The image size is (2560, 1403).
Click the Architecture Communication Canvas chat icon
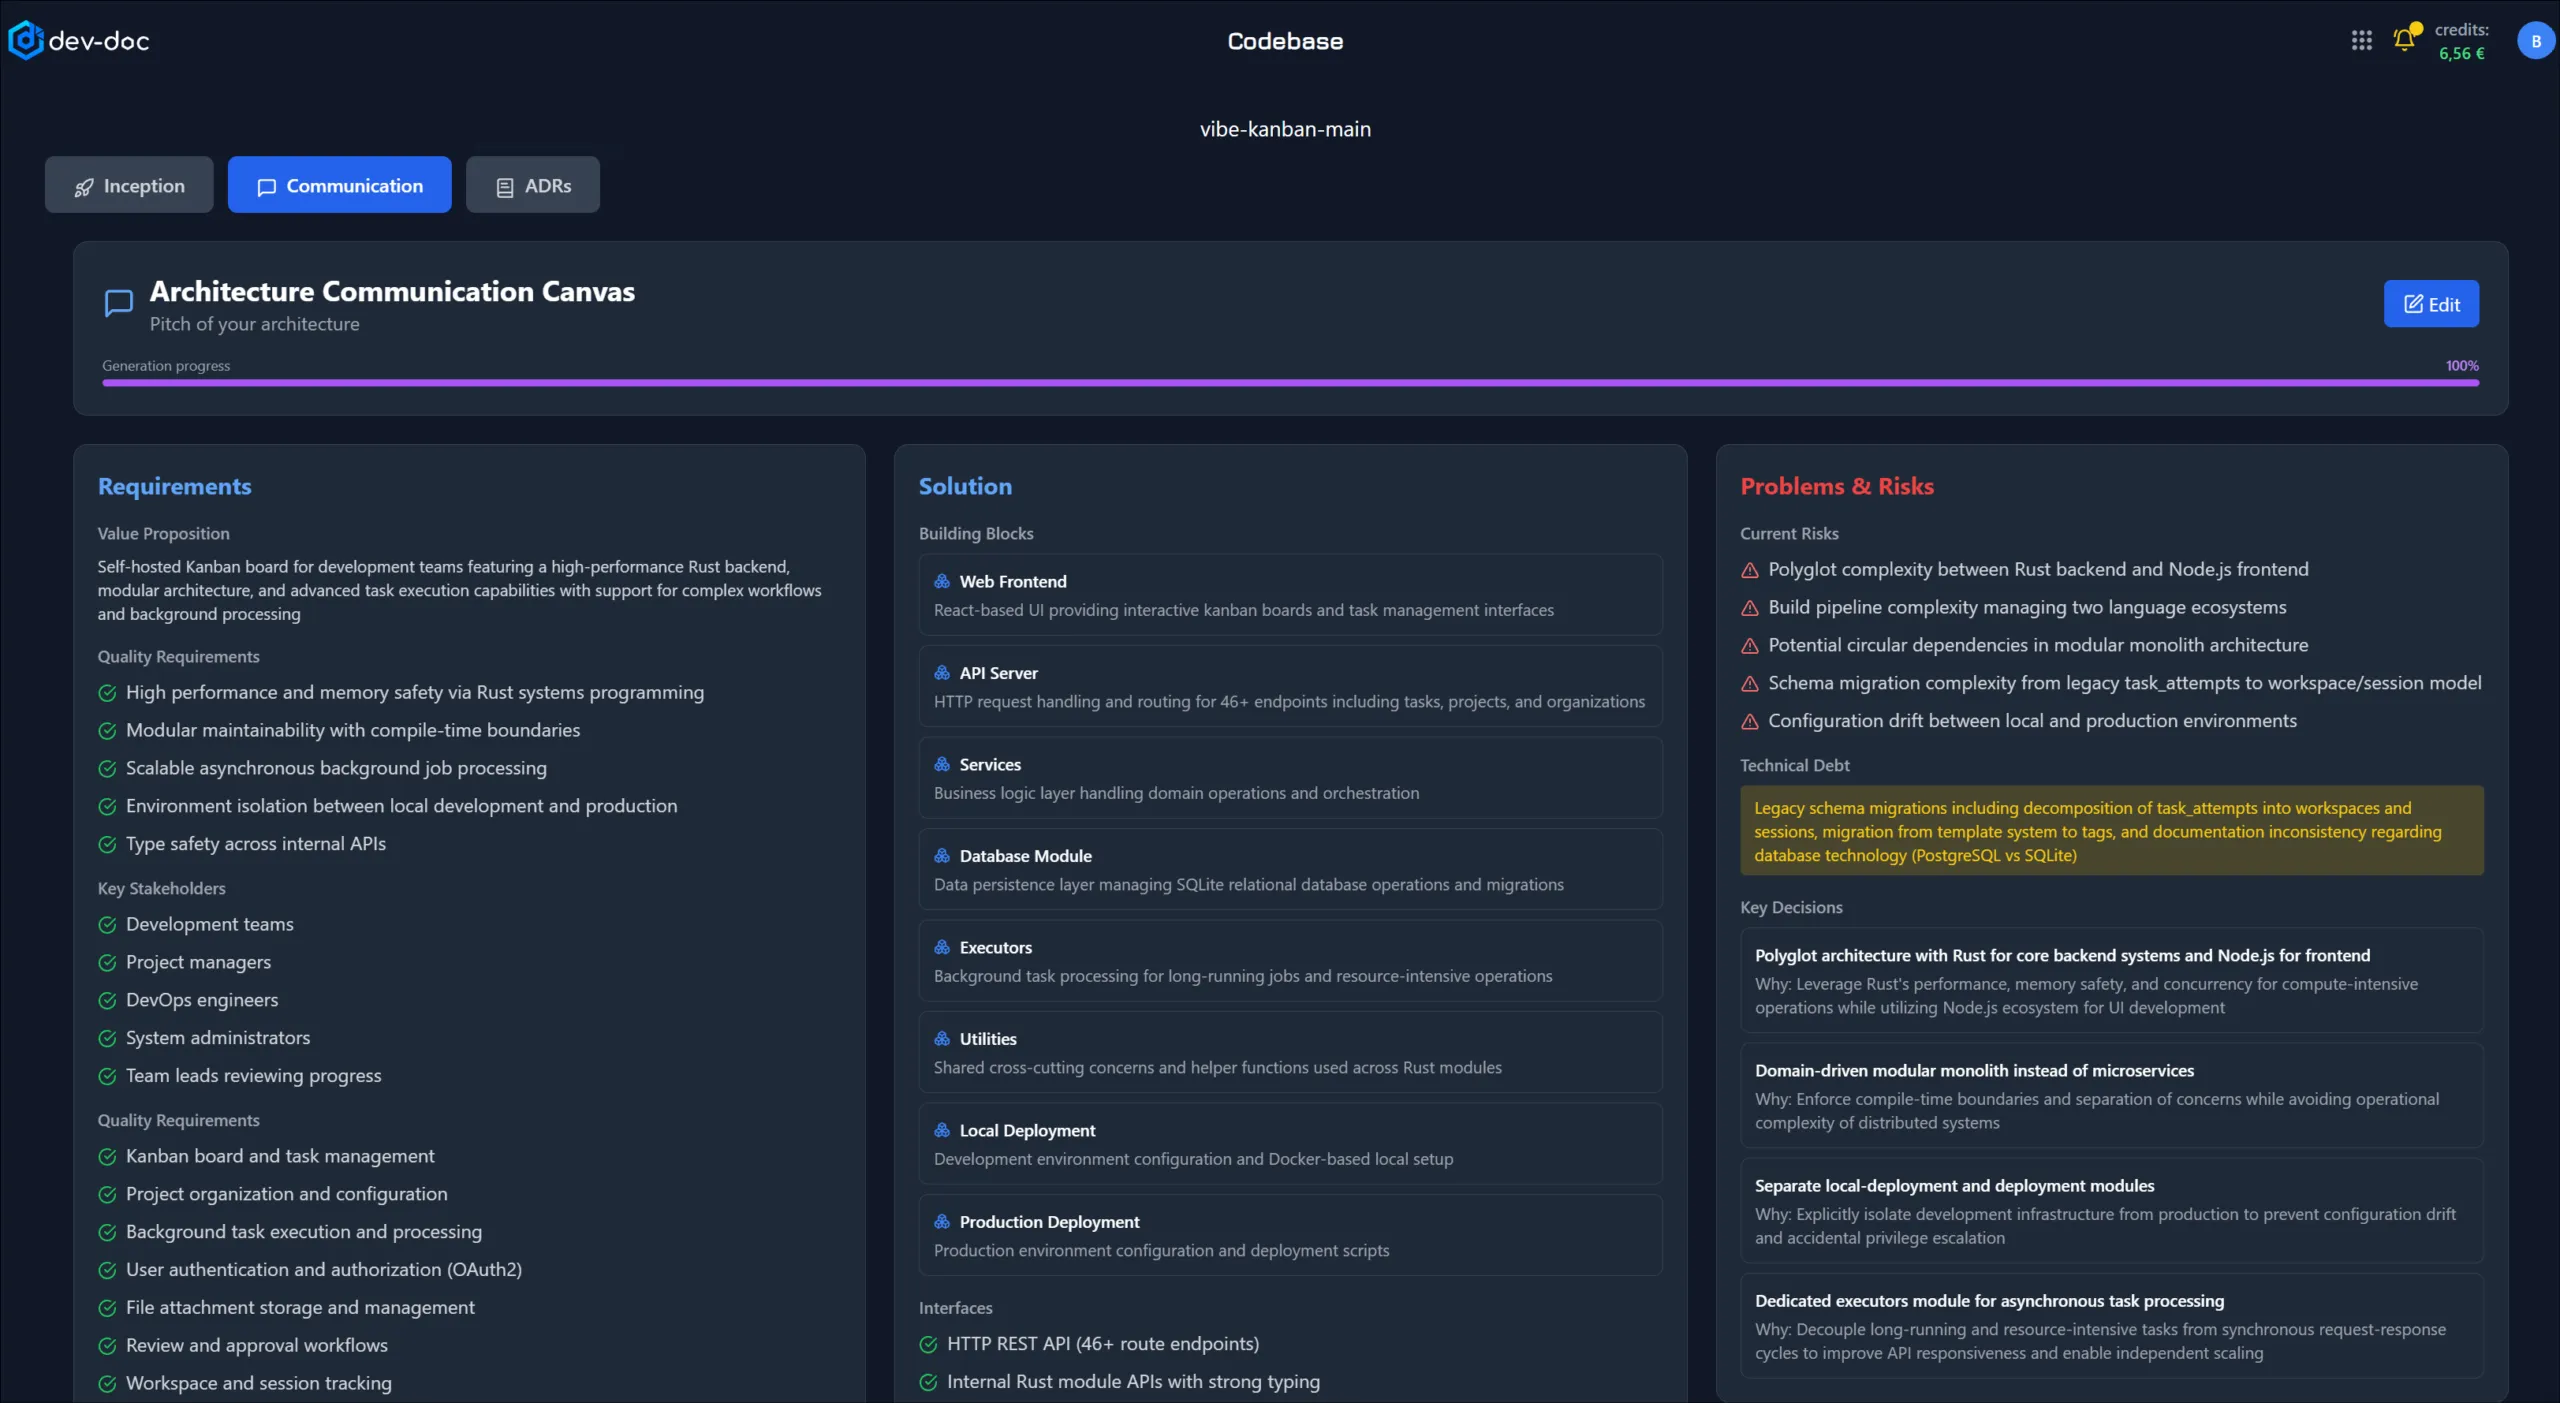[x=119, y=303]
